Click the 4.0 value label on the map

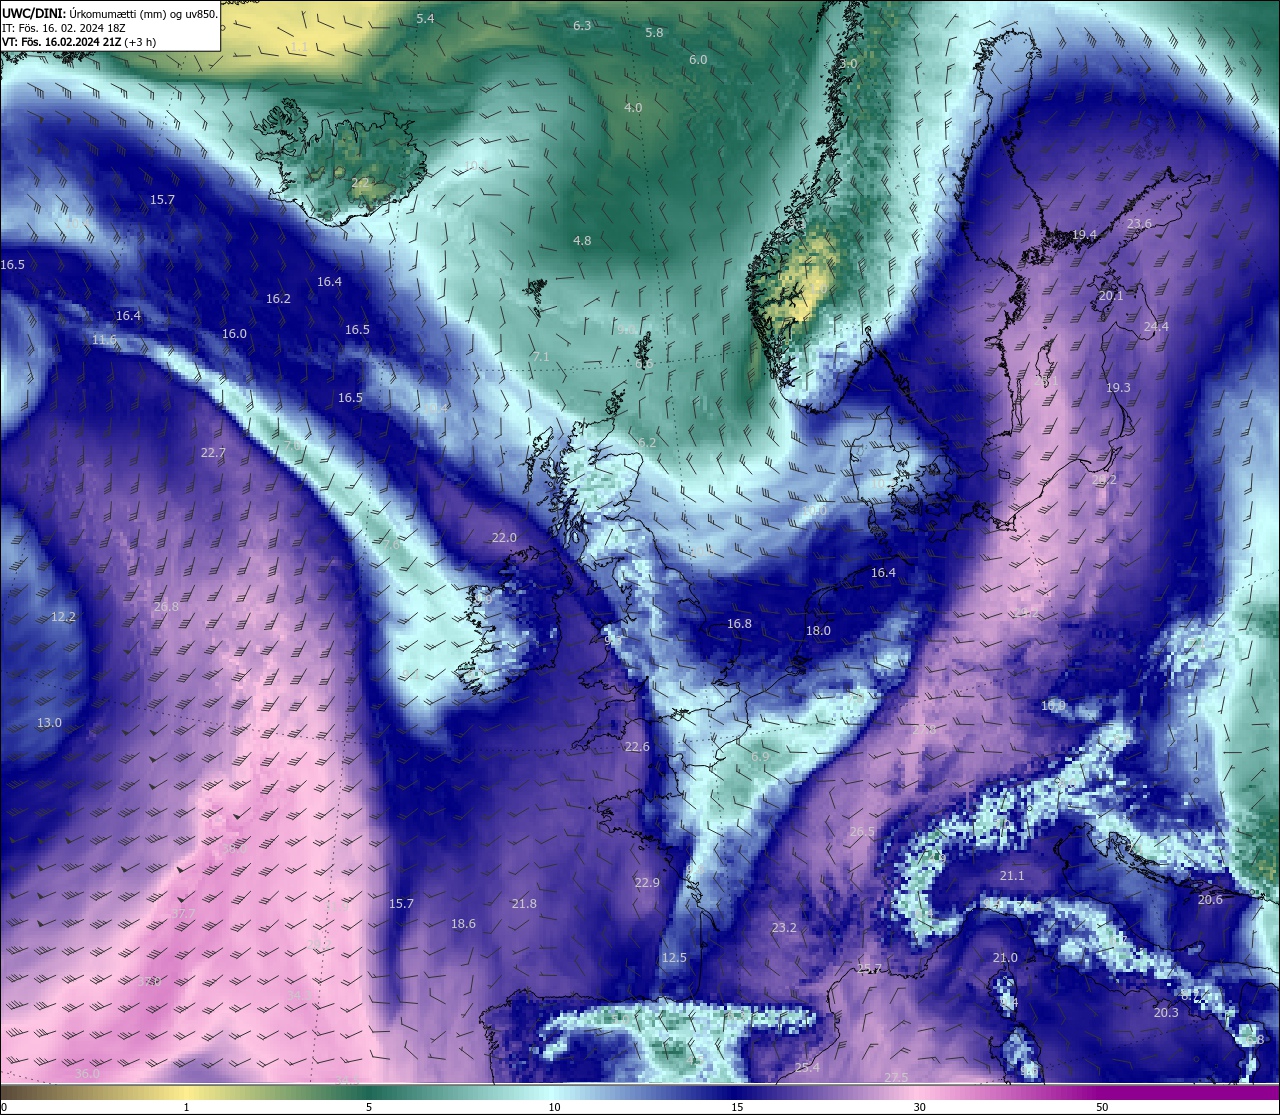(x=633, y=108)
